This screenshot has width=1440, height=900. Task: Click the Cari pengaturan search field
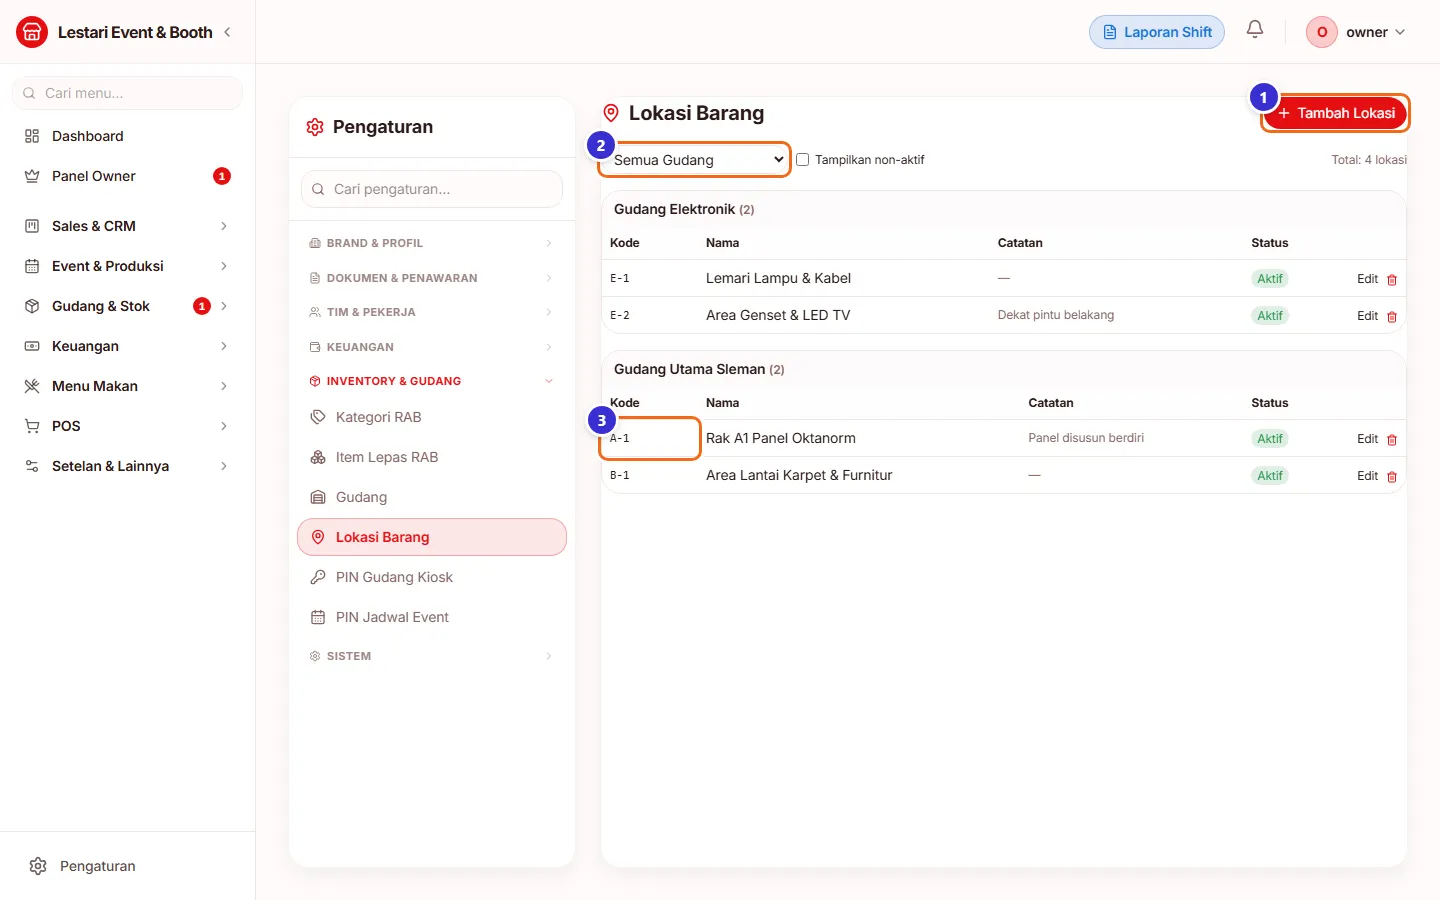[x=432, y=189]
